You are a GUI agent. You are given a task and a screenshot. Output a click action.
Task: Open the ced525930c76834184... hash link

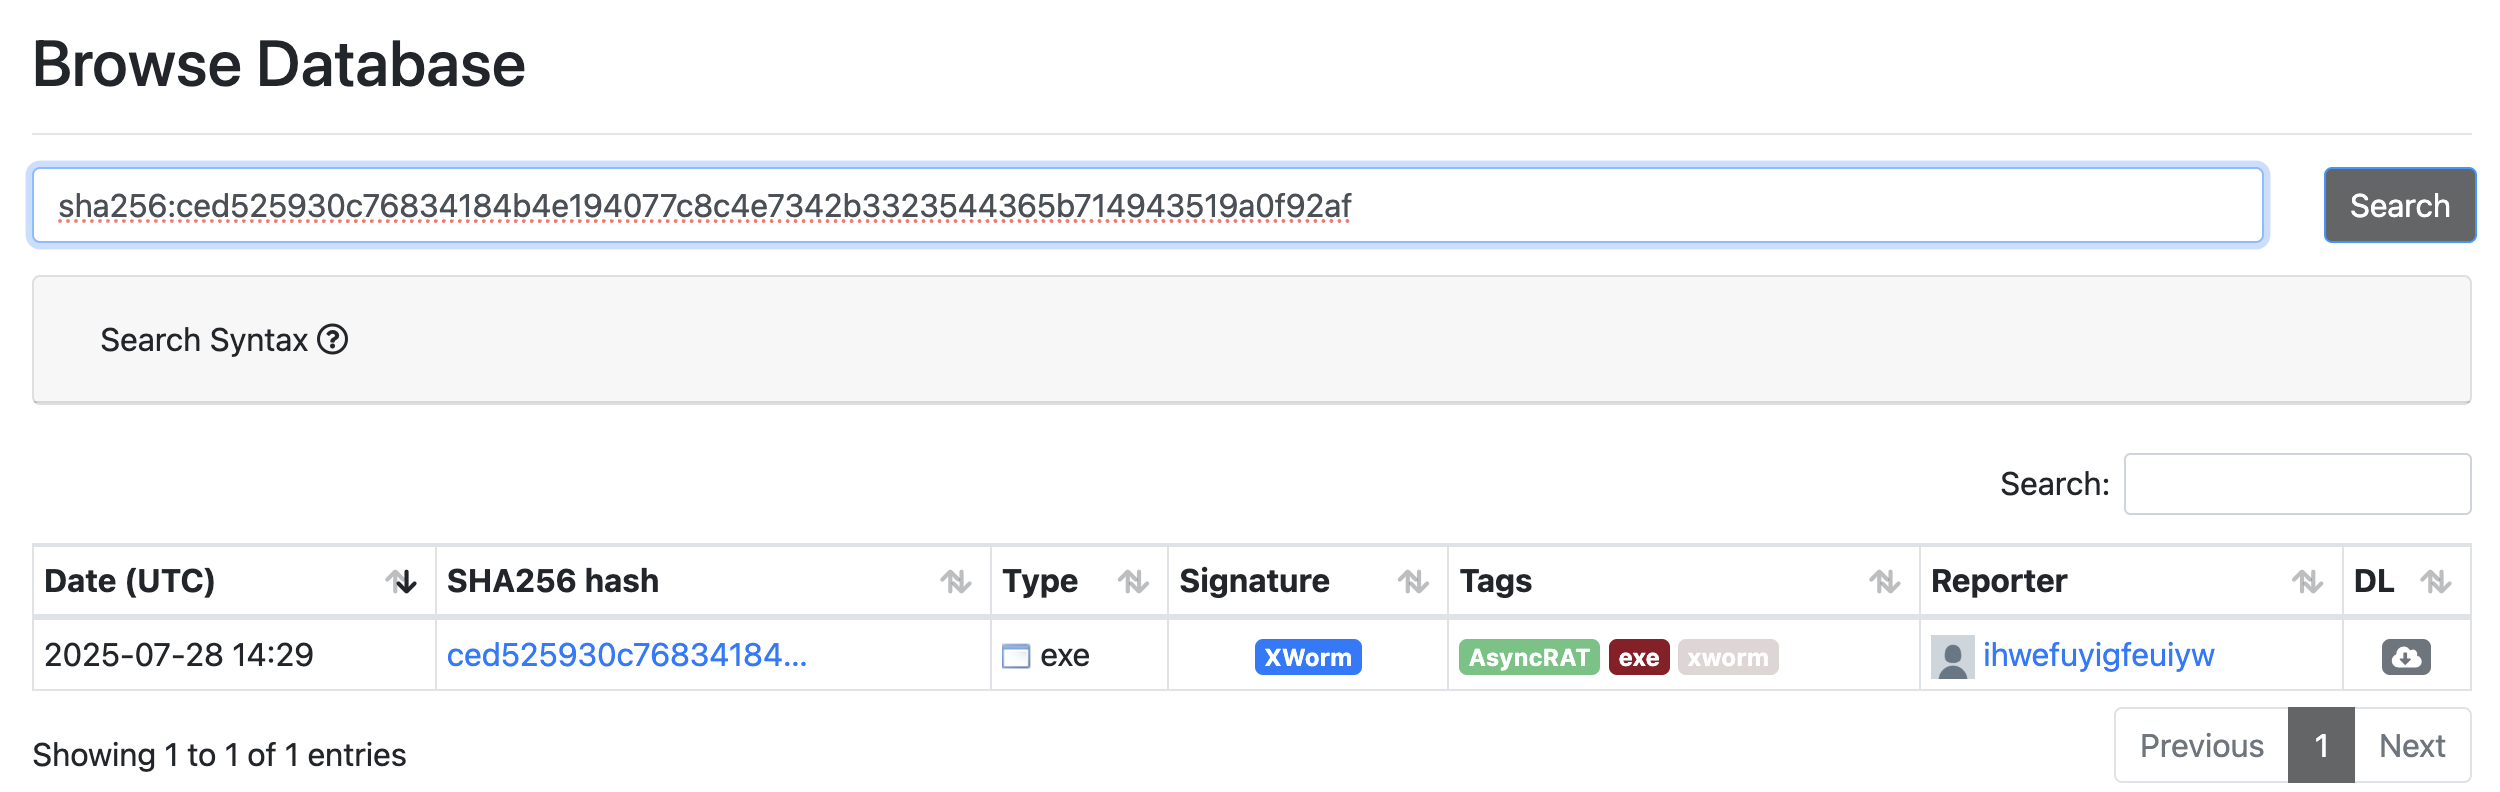[x=626, y=656]
